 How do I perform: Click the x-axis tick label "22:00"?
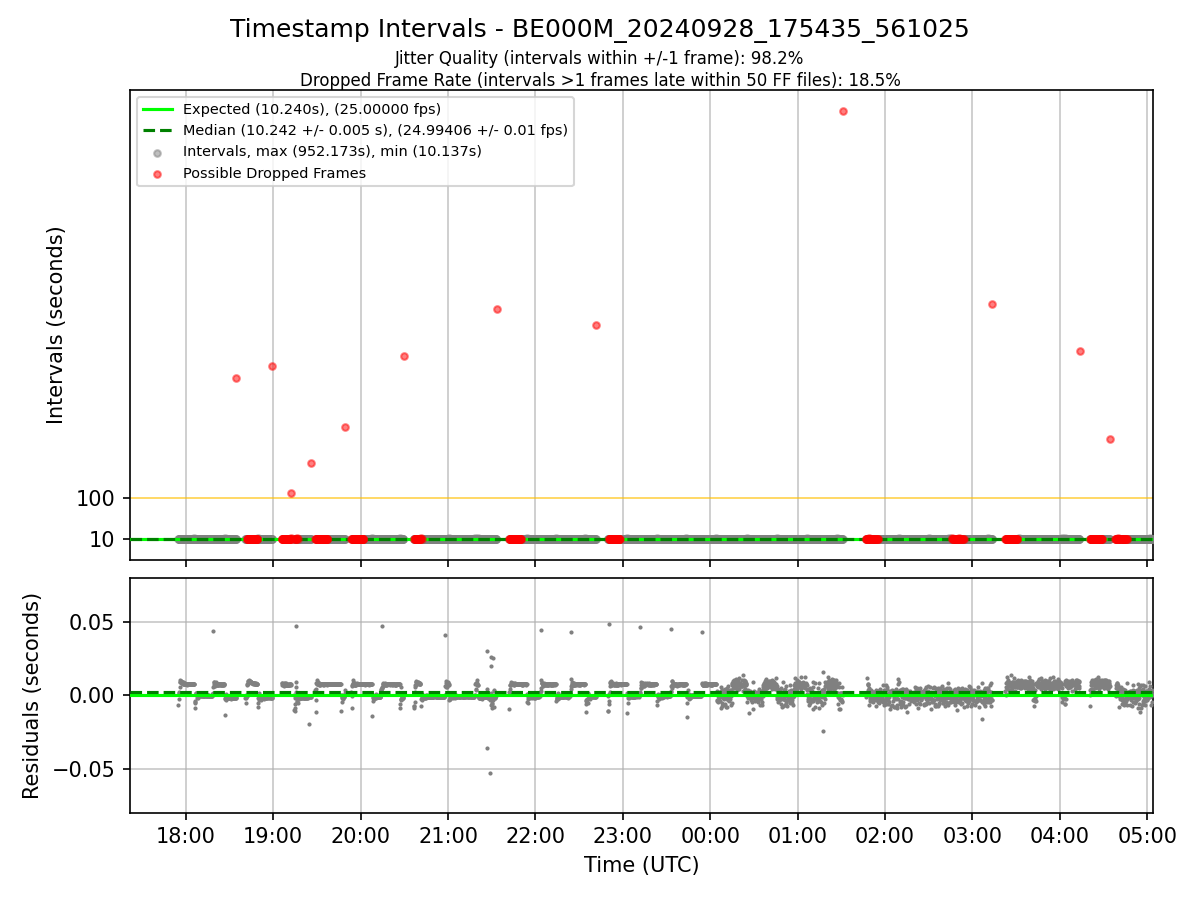click(535, 834)
